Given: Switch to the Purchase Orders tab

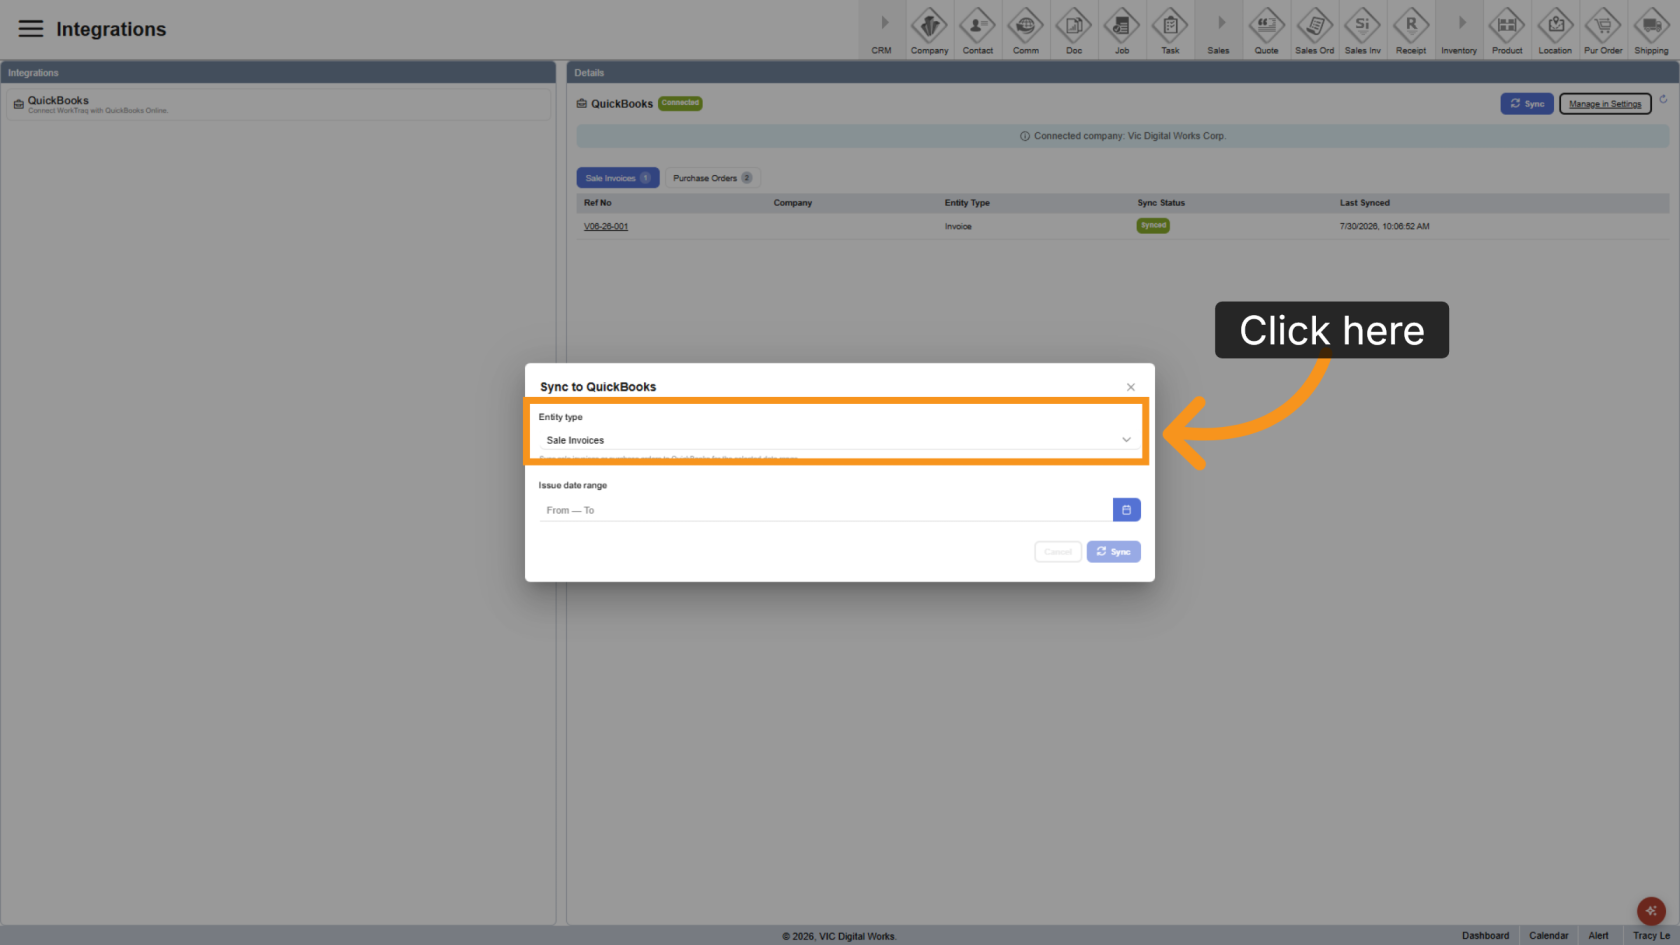Looking at the screenshot, I should coord(712,178).
